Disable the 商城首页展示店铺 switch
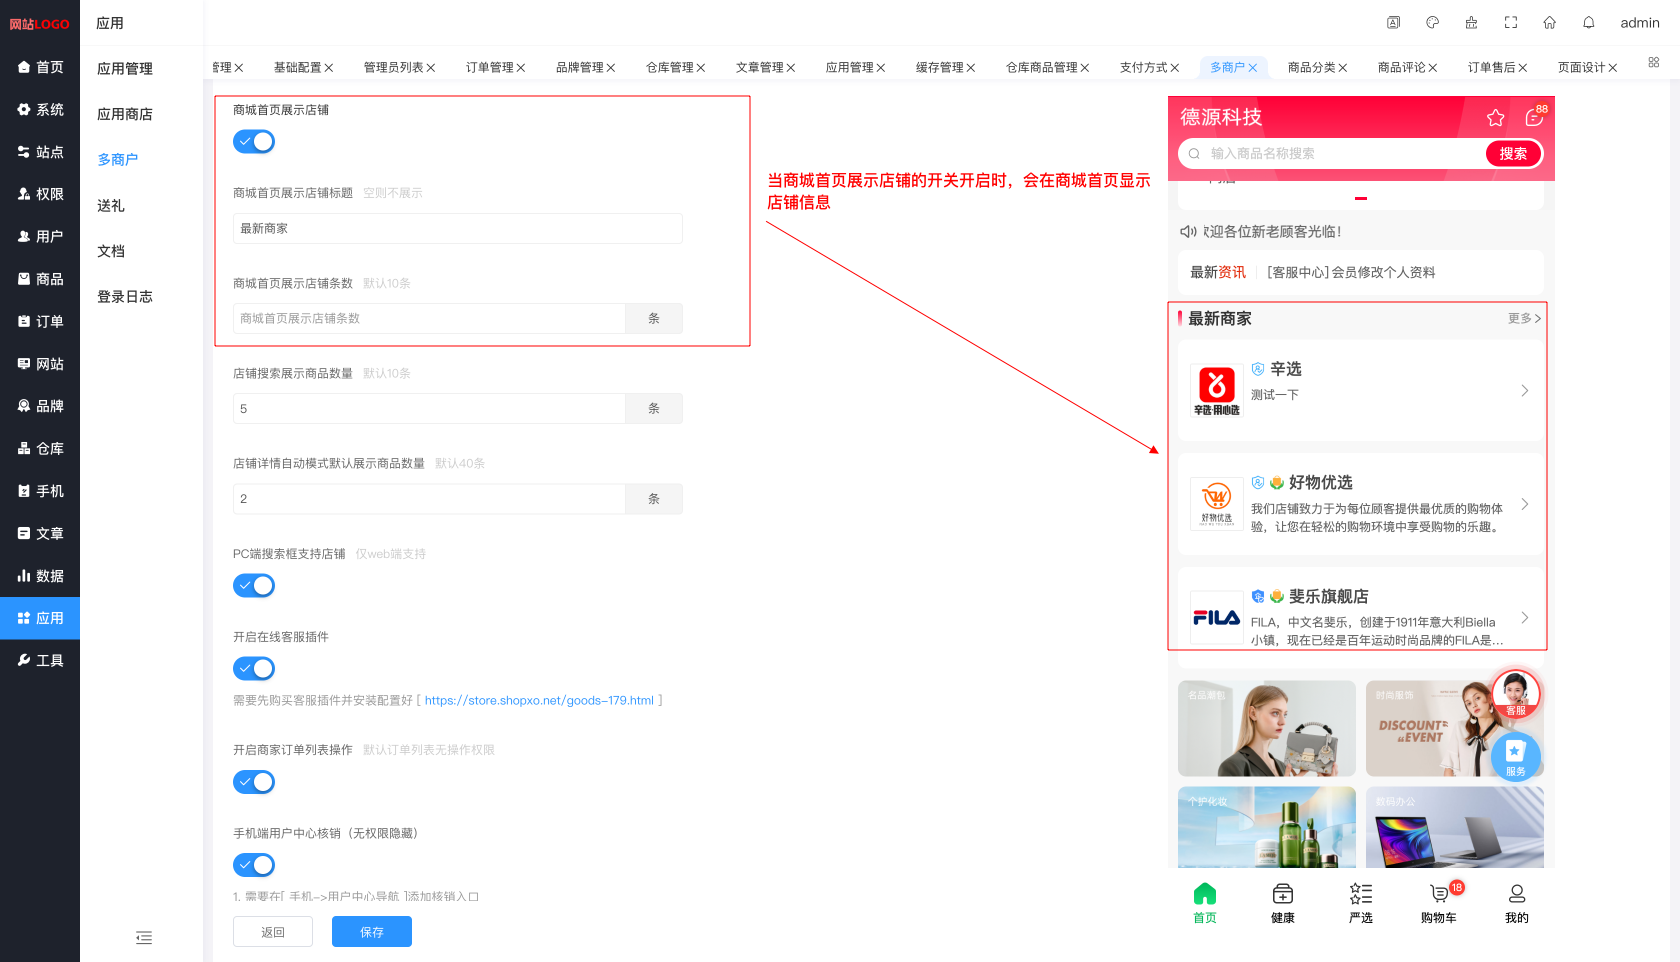The height and width of the screenshot is (962, 1680). pyautogui.click(x=254, y=142)
